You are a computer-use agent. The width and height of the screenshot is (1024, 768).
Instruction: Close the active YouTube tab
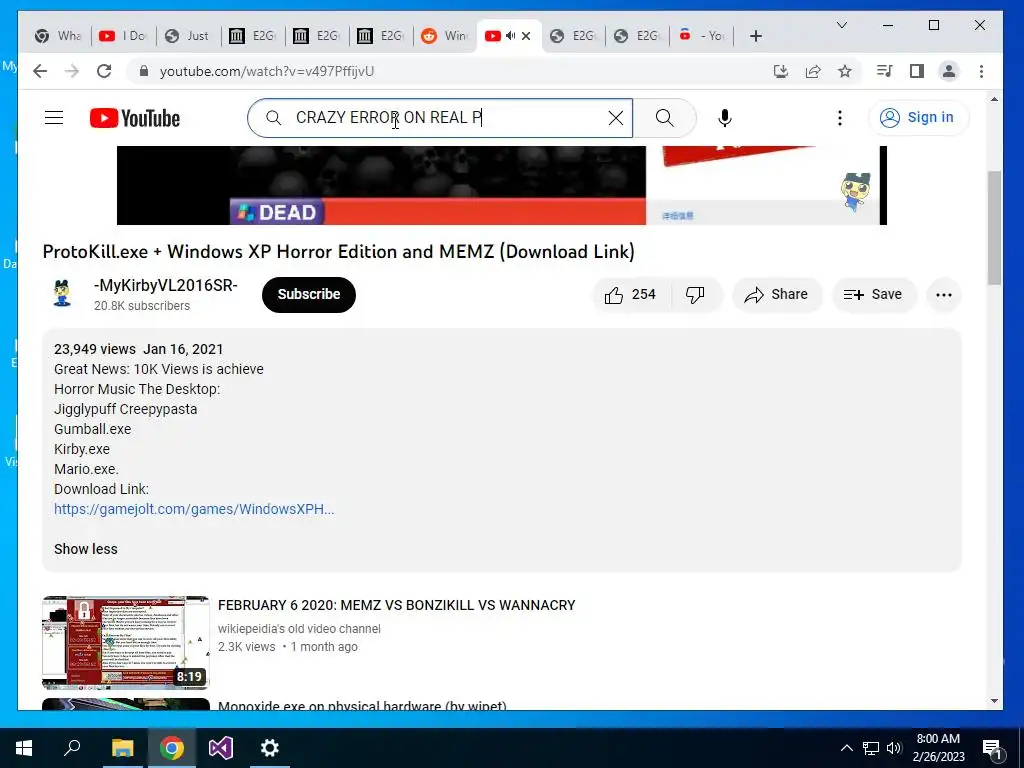tap(526, 36)
